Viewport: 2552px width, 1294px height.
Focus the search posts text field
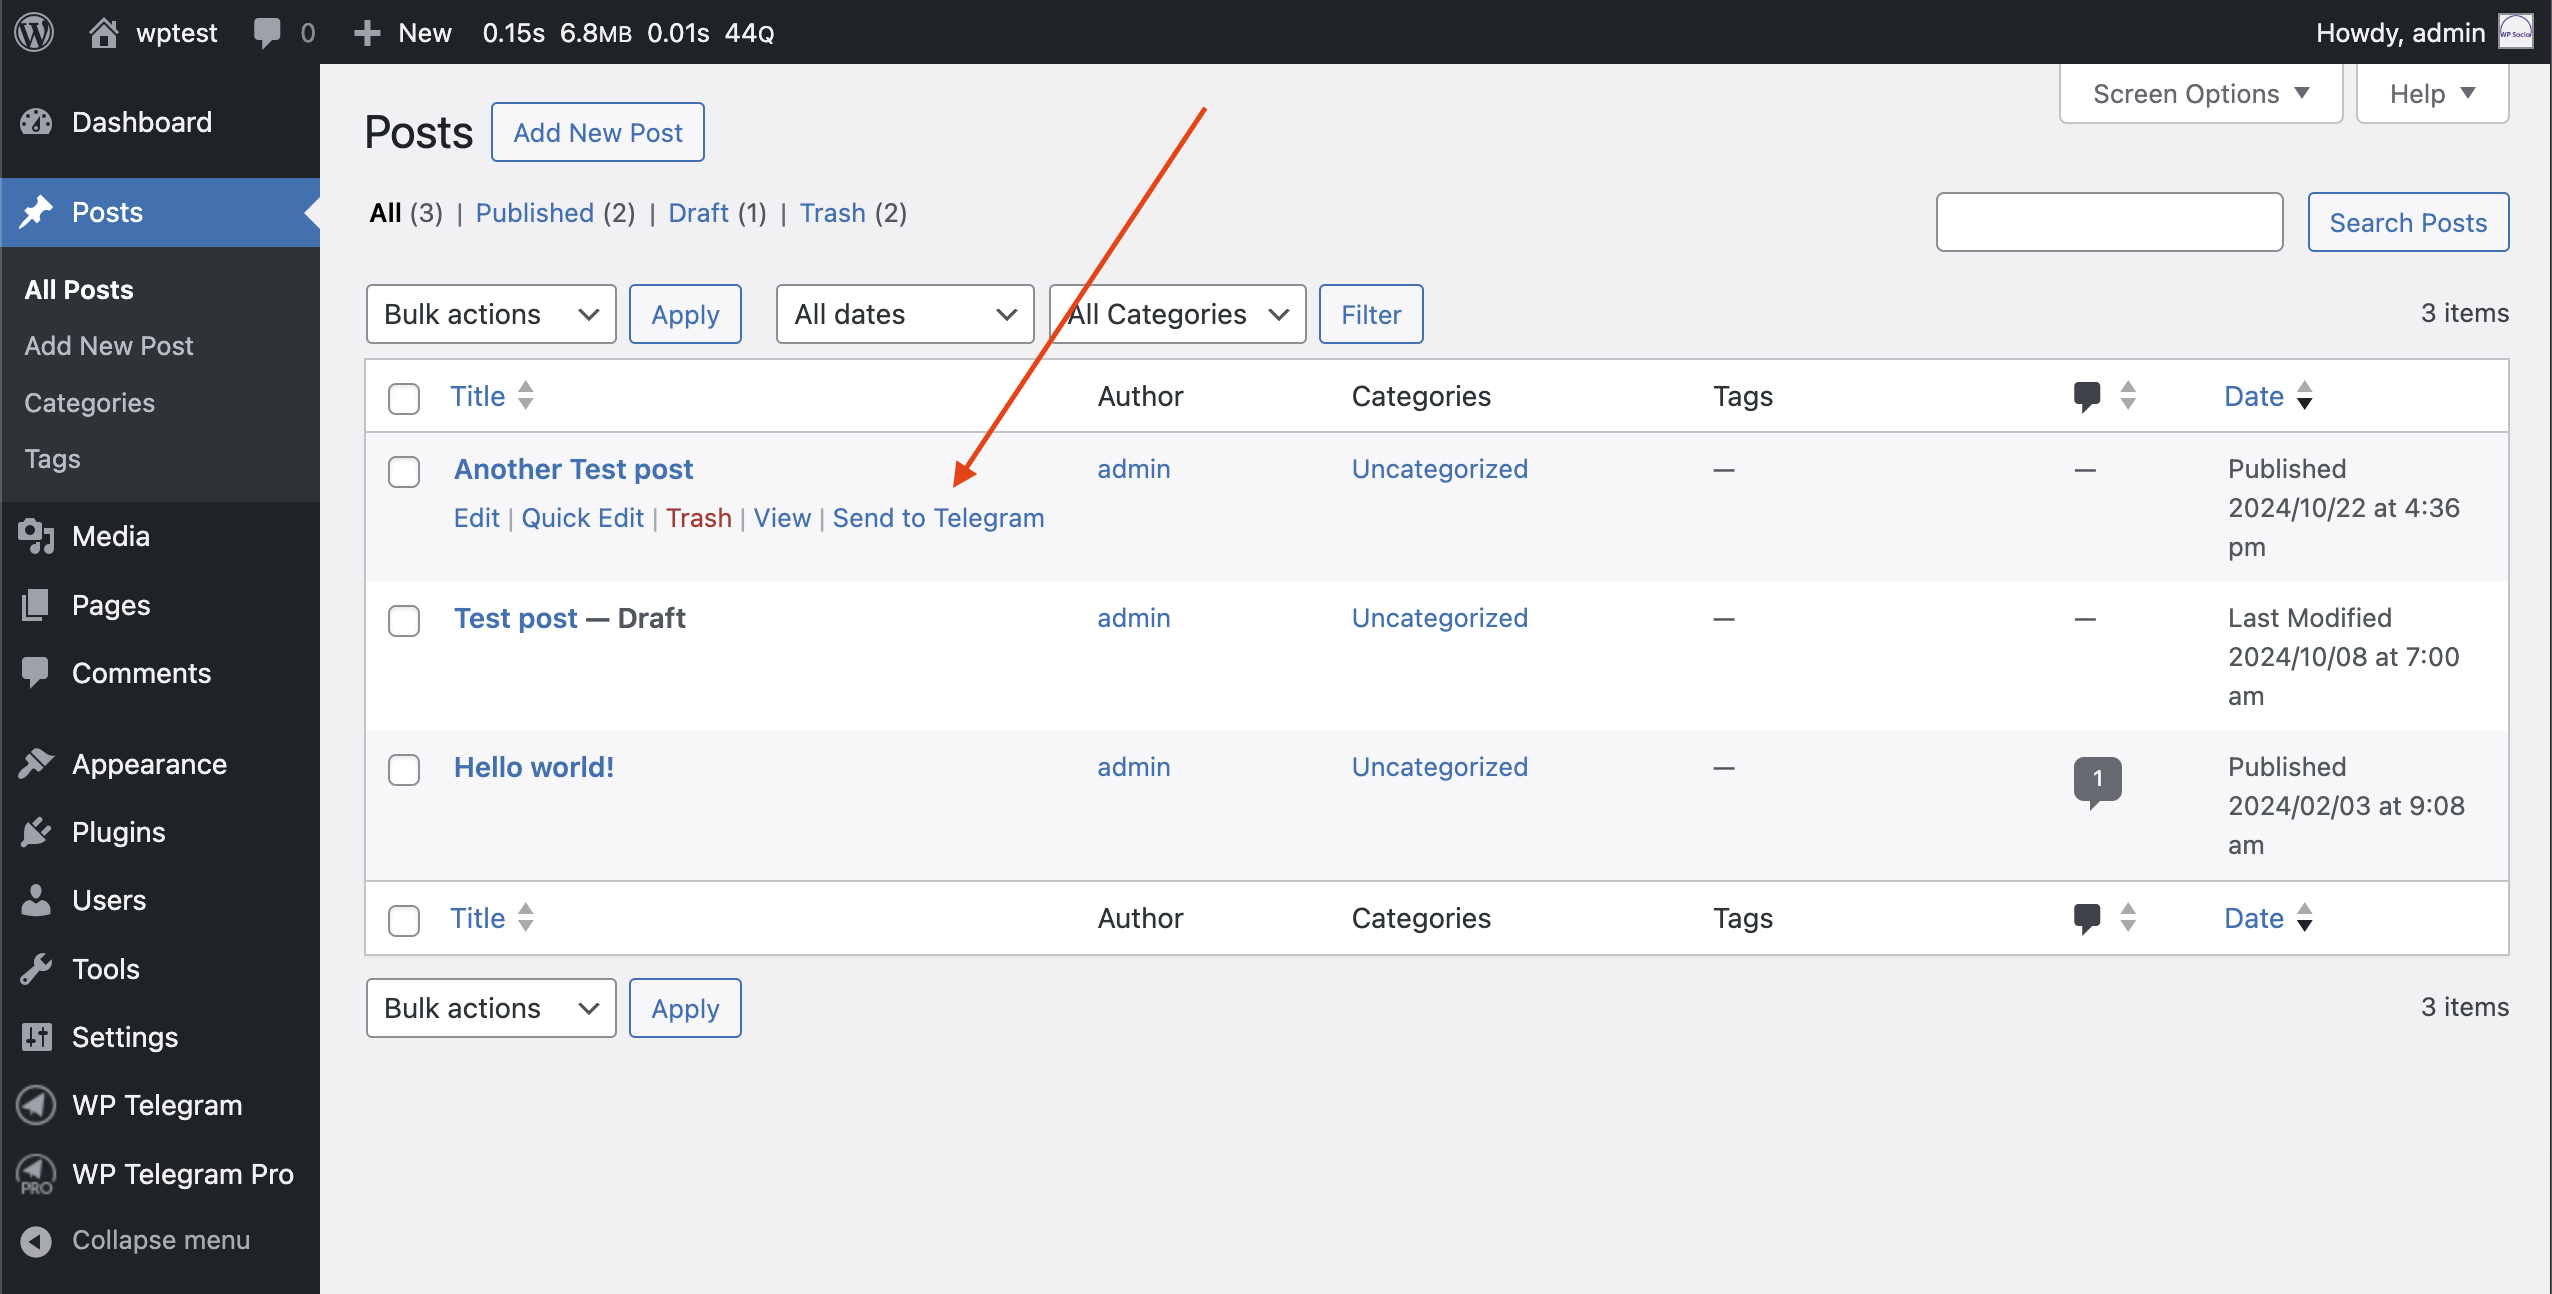pos(2109,222)
